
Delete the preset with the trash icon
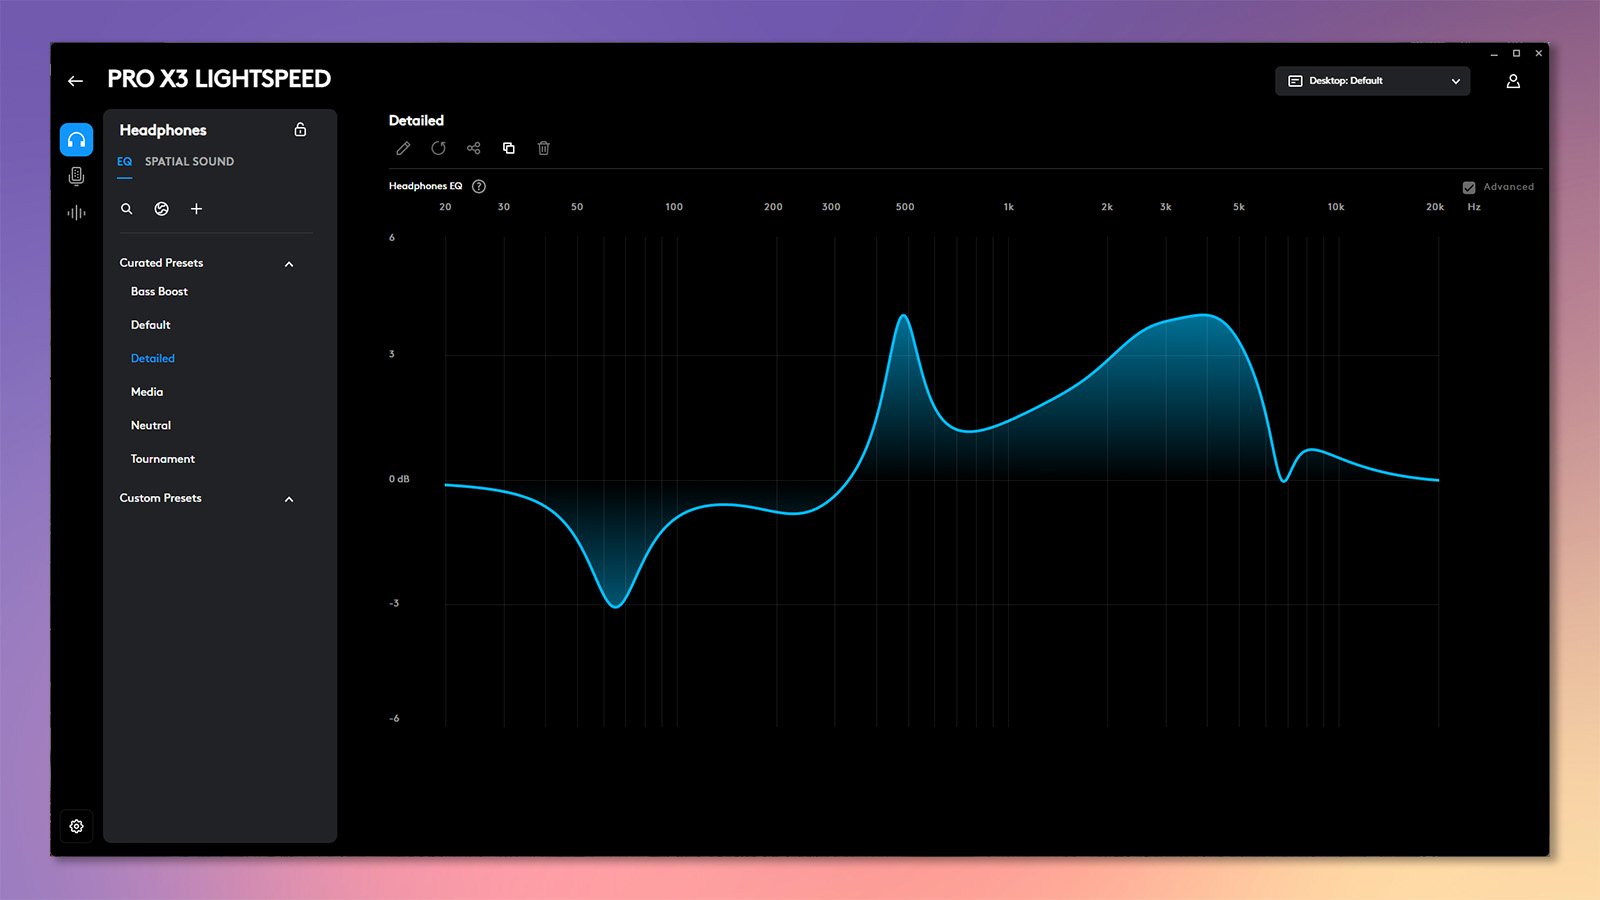click(544, 148)
